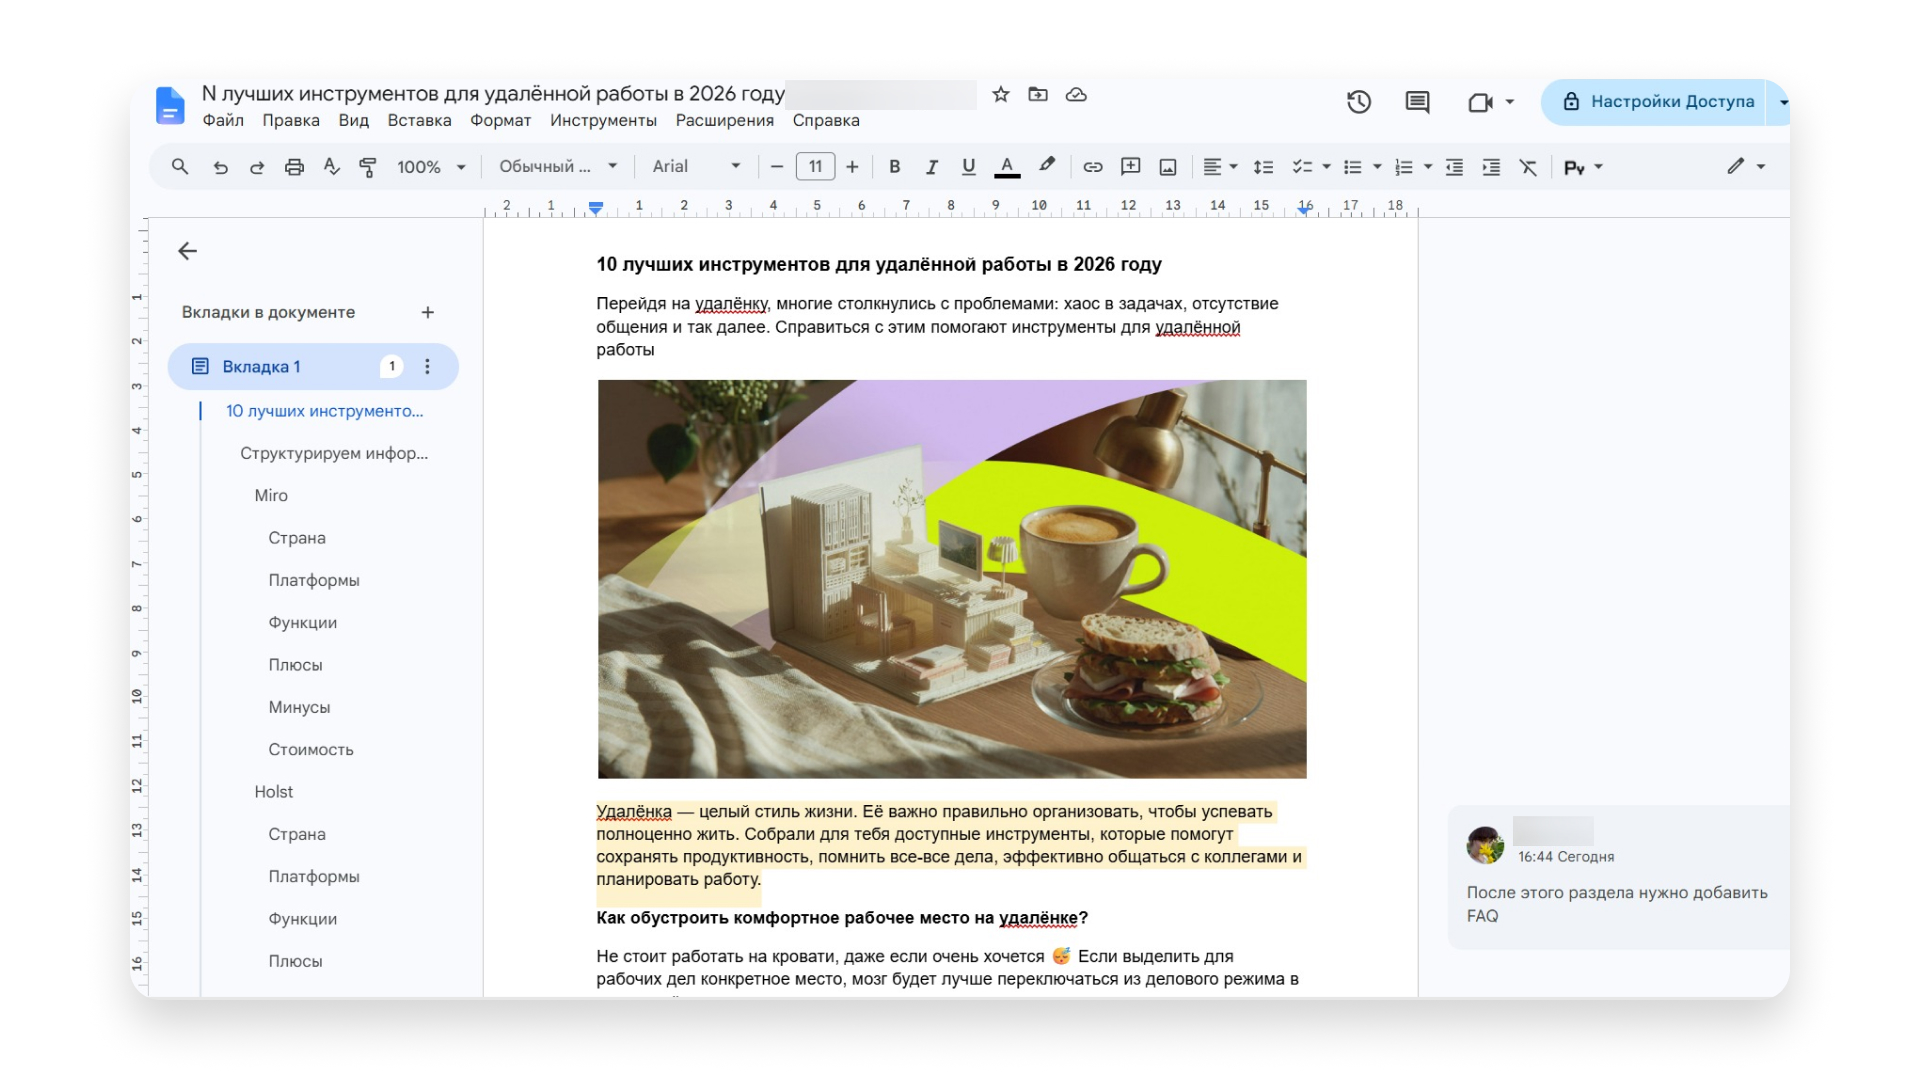Activate the paint format tool
The width and height of the screenshot is (1920, 1080).
click(368, 167)
